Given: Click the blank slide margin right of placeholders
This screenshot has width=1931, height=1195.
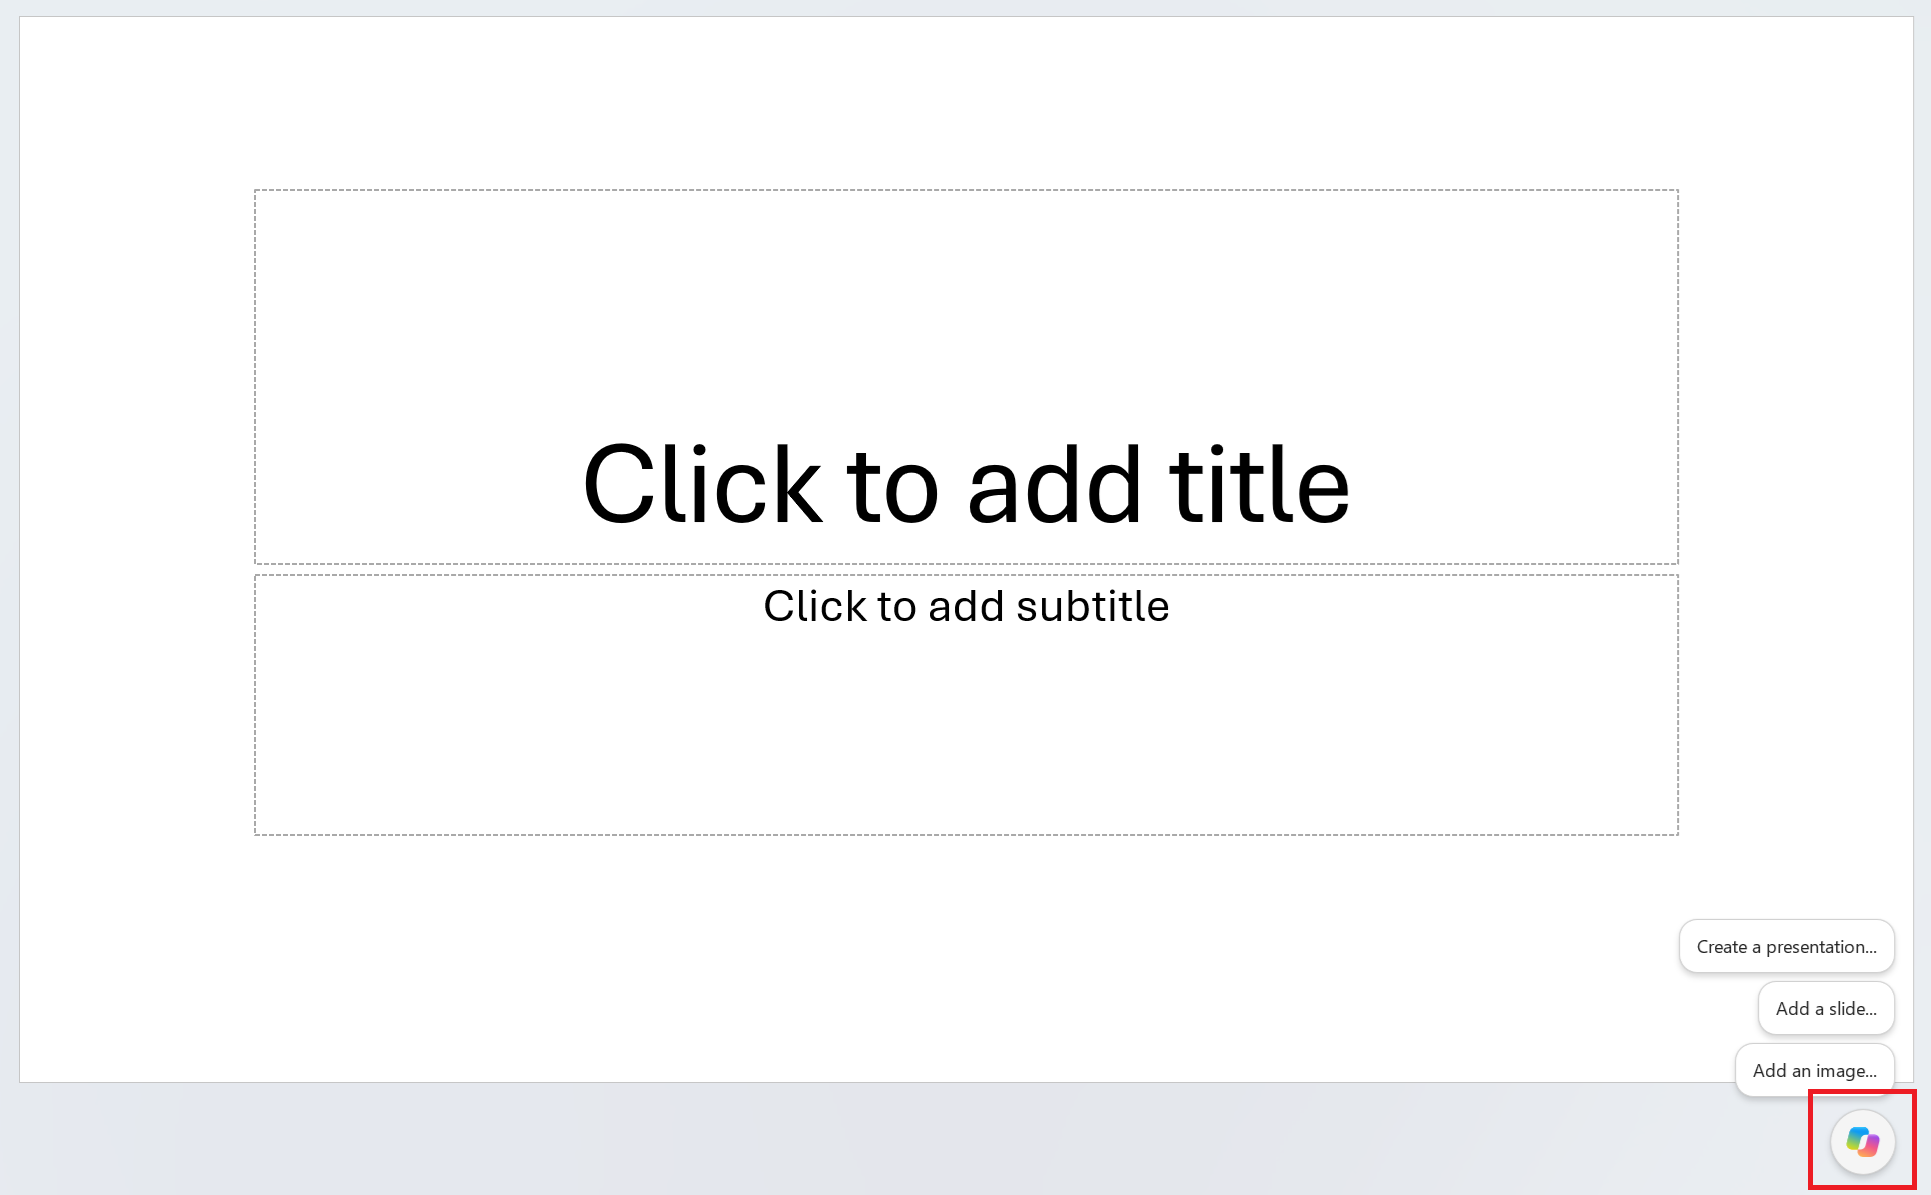Looking at the screenshot, I should pyautogui.click(x=1796, y=500).
